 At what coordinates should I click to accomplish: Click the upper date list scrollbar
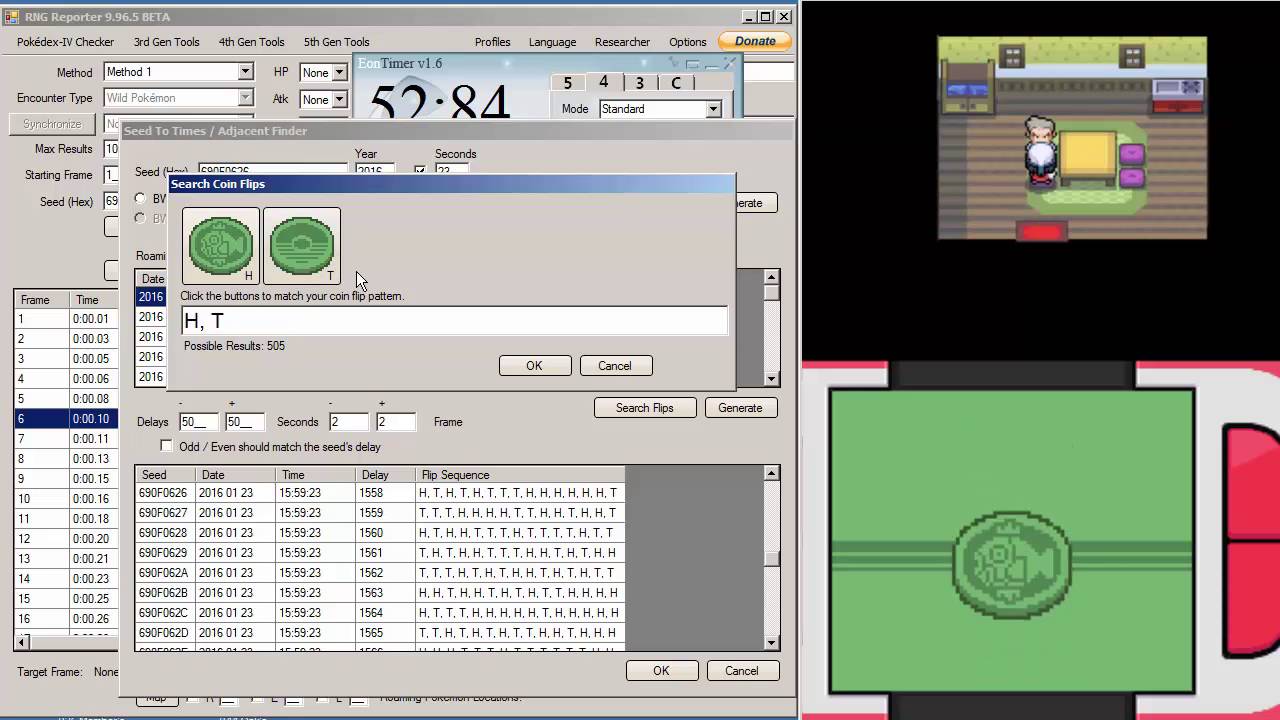click(771, 328)
